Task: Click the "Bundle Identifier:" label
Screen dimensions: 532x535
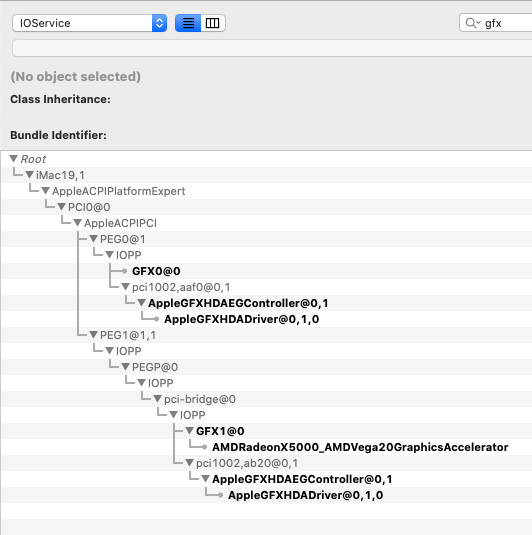Action: click(x=58, y=135)
